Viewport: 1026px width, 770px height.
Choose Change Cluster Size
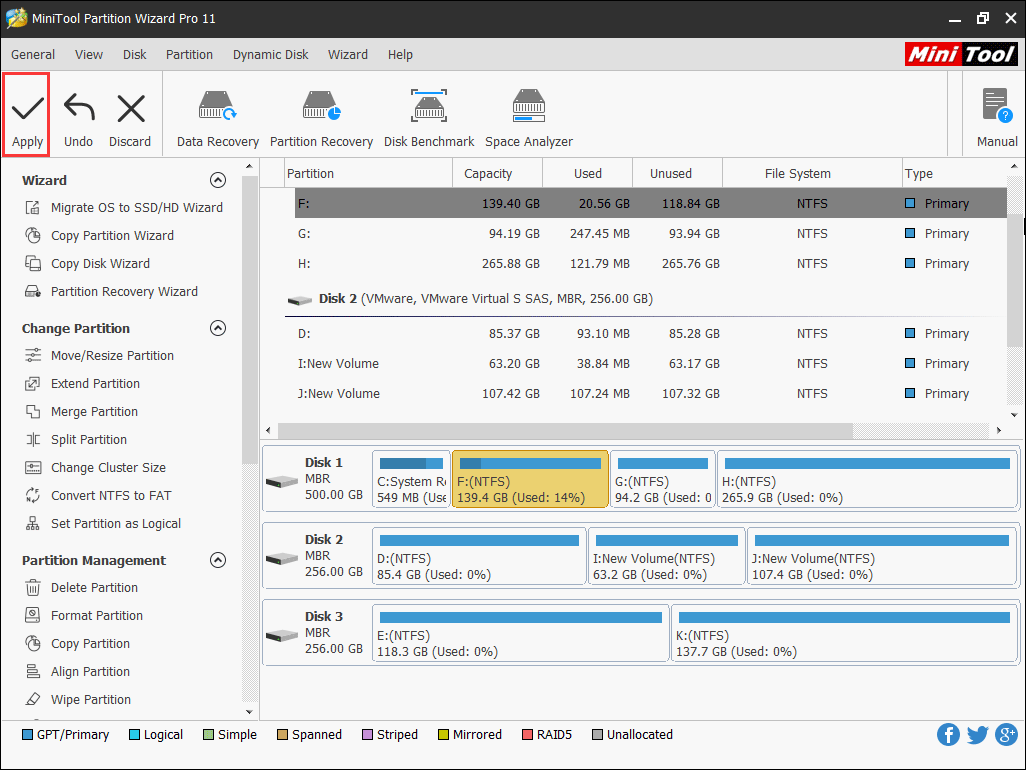coord(96,468)
